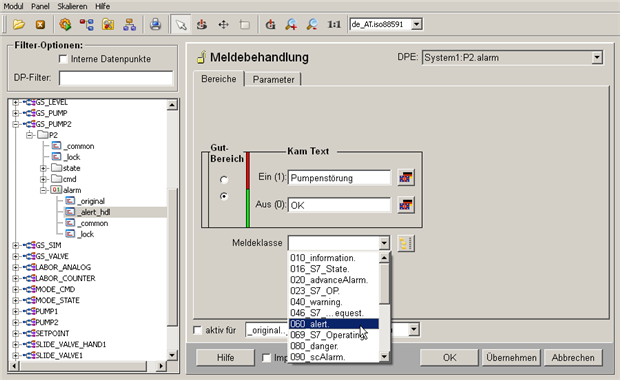The height and width of the screenshot is (380, 620).
Task: Expand the LABOR_ANALOG tree node
Action: point(15,268)
